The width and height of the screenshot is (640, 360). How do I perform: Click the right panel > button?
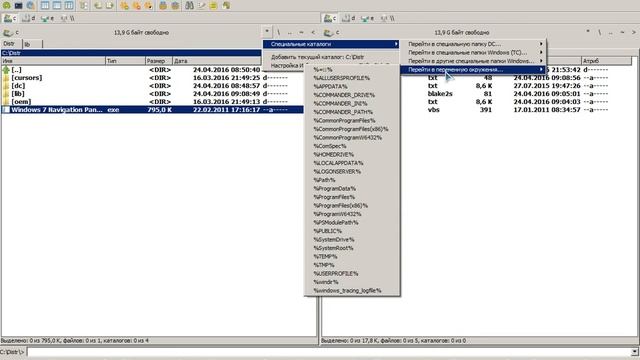pyautogui.click(x=634, y=32)
